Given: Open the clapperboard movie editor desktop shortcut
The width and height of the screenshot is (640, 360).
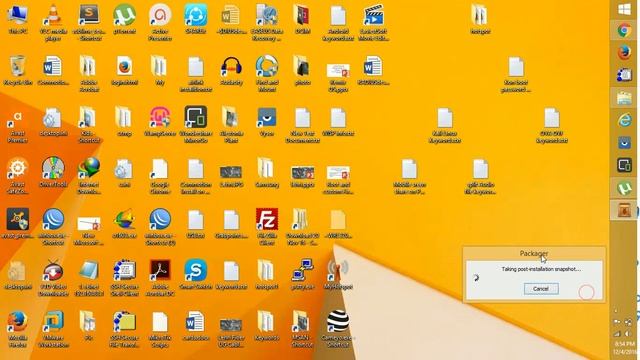Looking at the screenshot, I should pyautogui.click(x=373, y=22).
